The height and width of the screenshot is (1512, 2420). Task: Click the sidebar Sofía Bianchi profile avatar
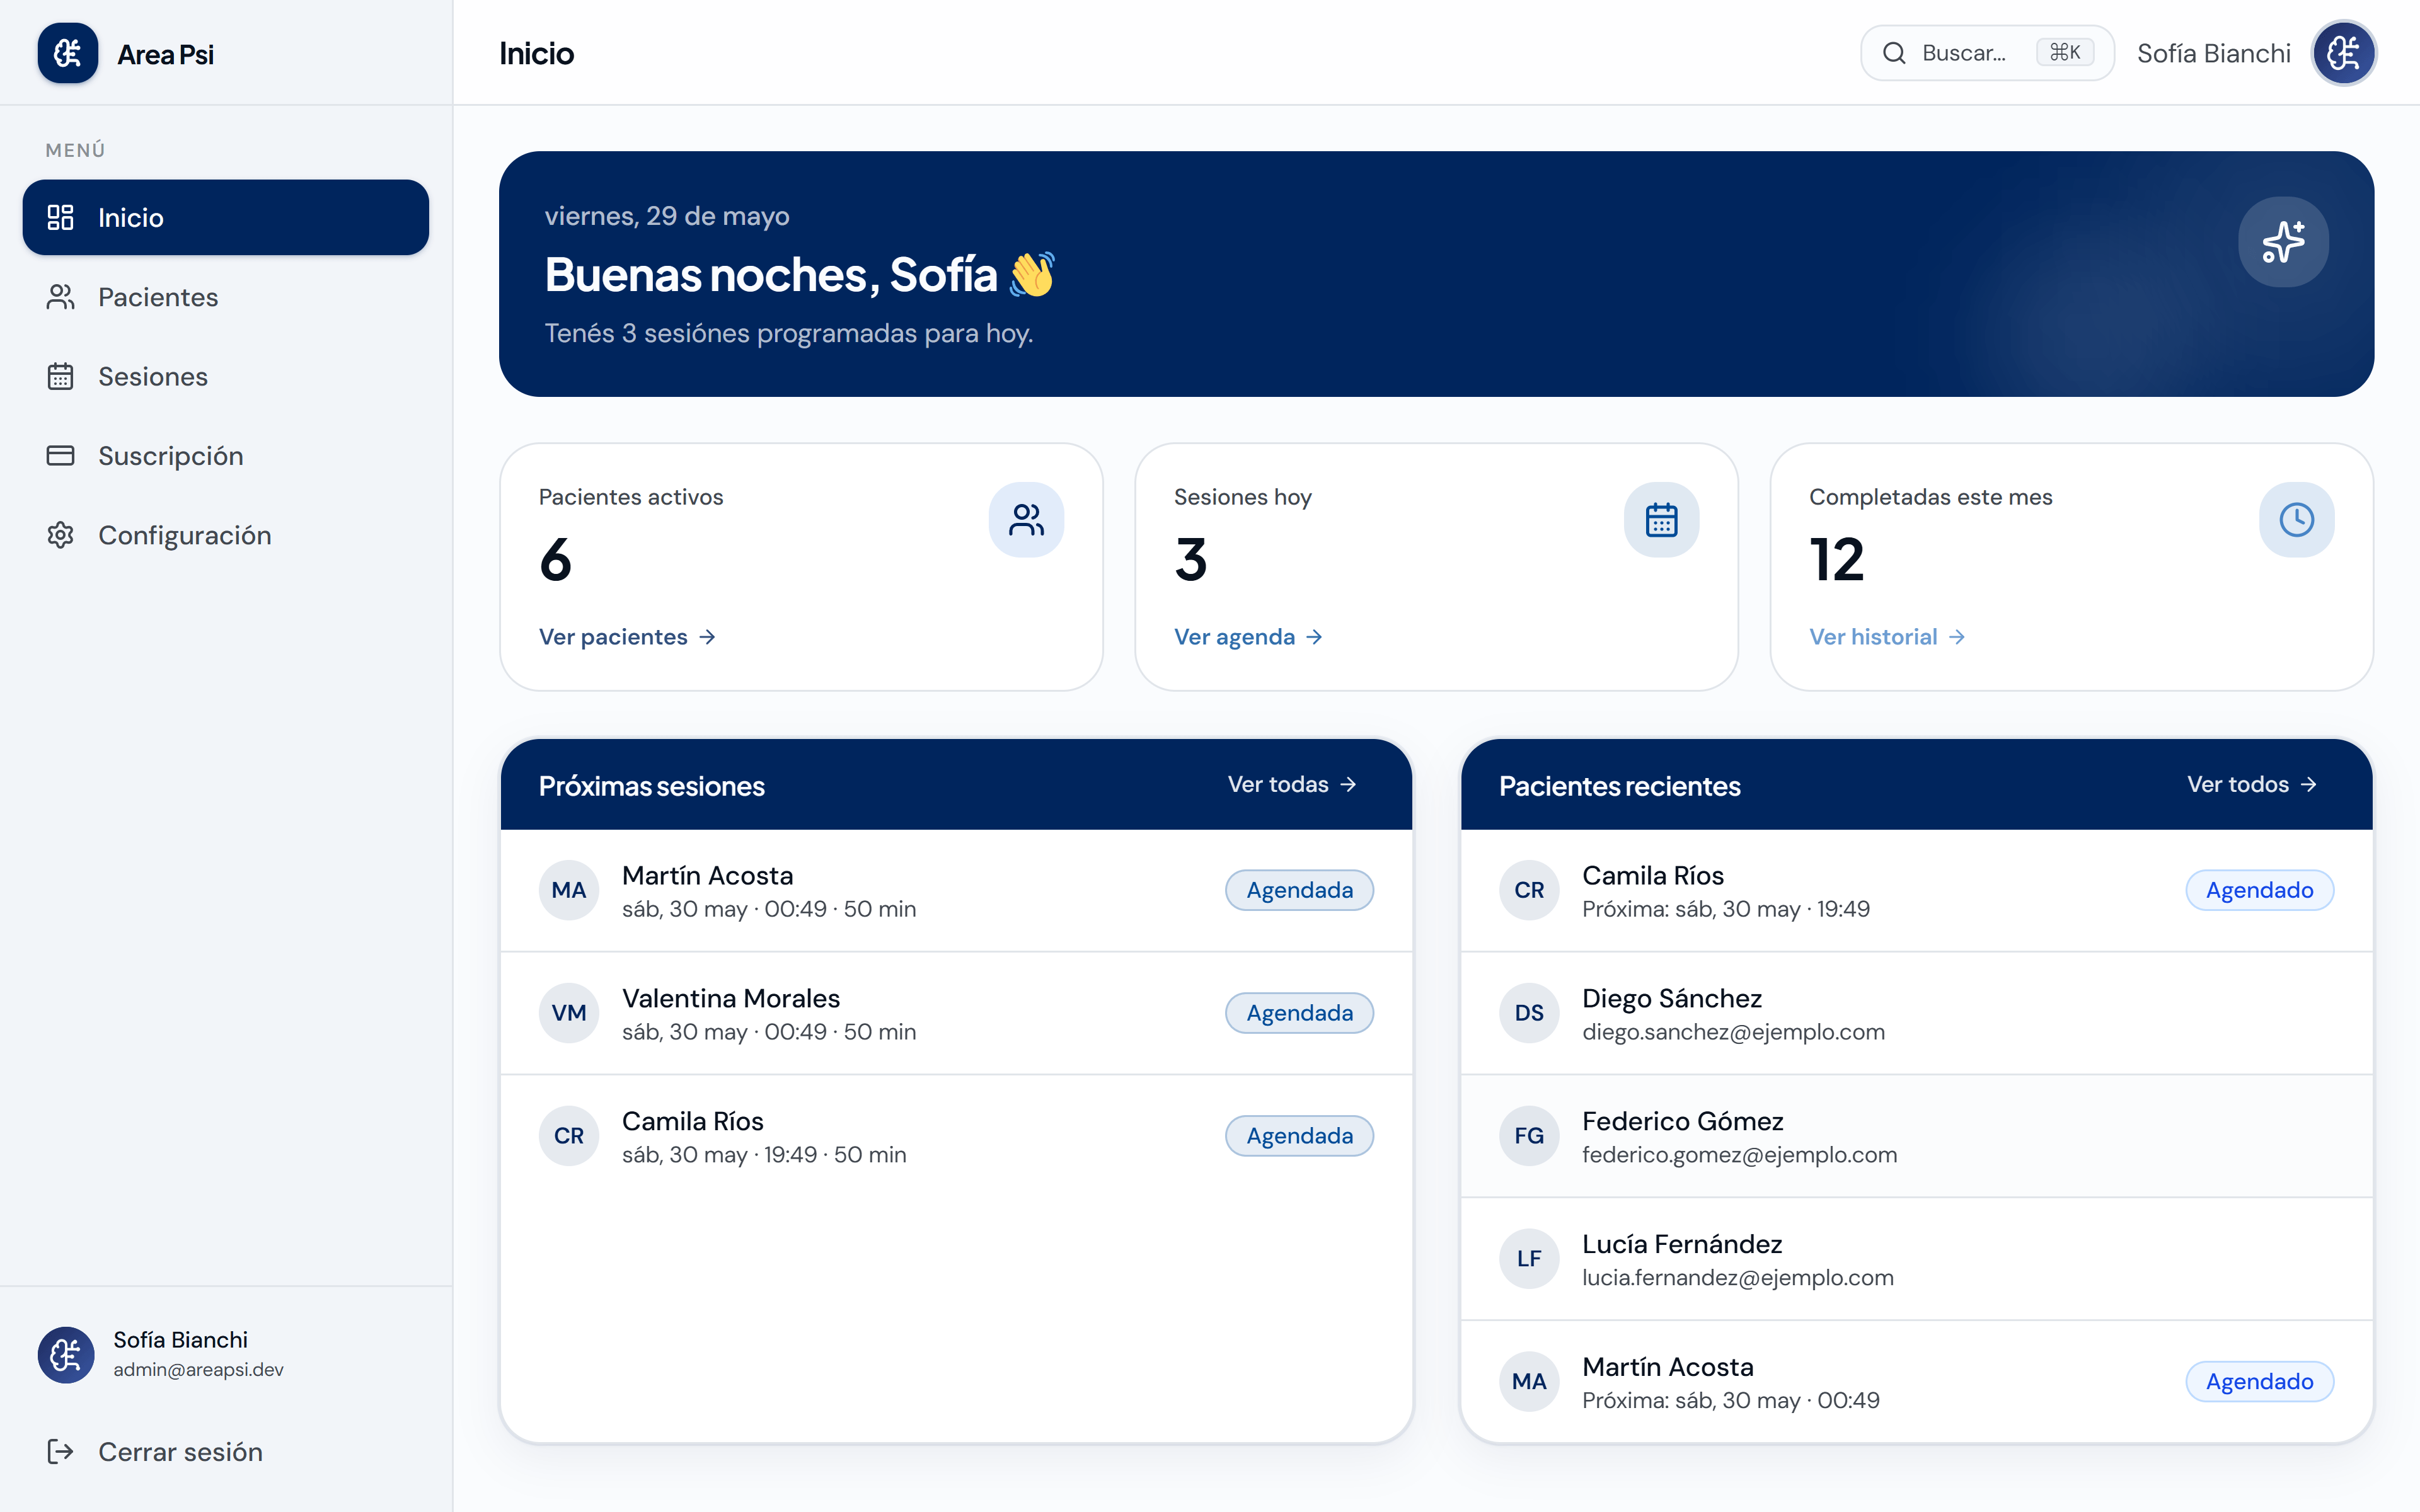point(66,1355)
